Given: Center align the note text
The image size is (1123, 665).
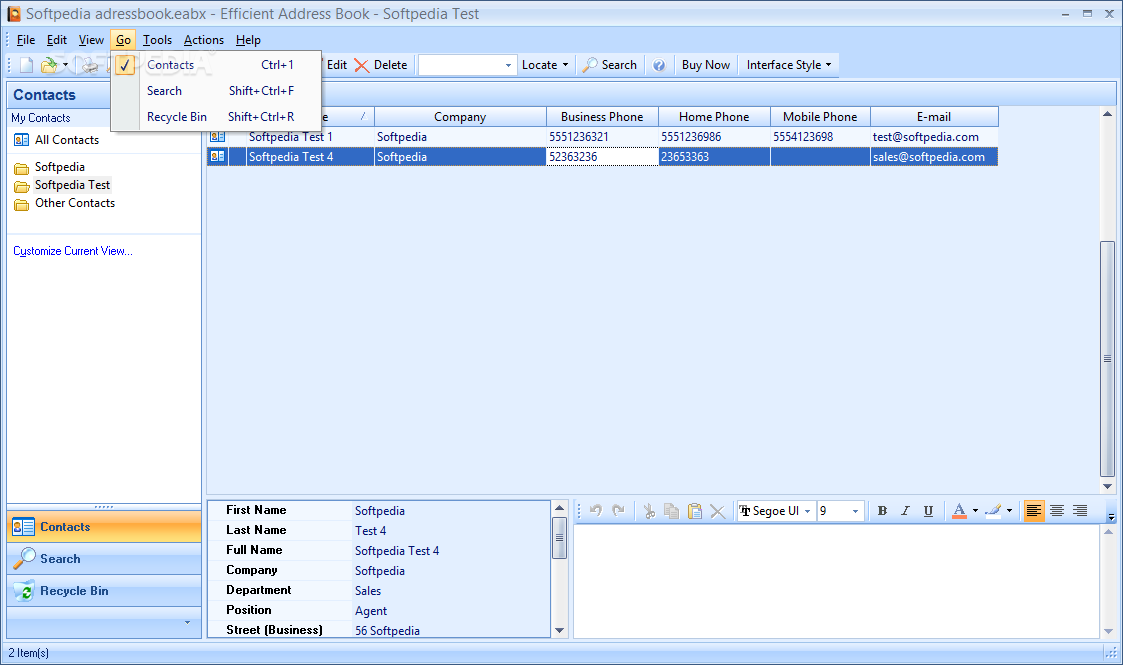Looking at the screenshot, I should pos(1056,511).
